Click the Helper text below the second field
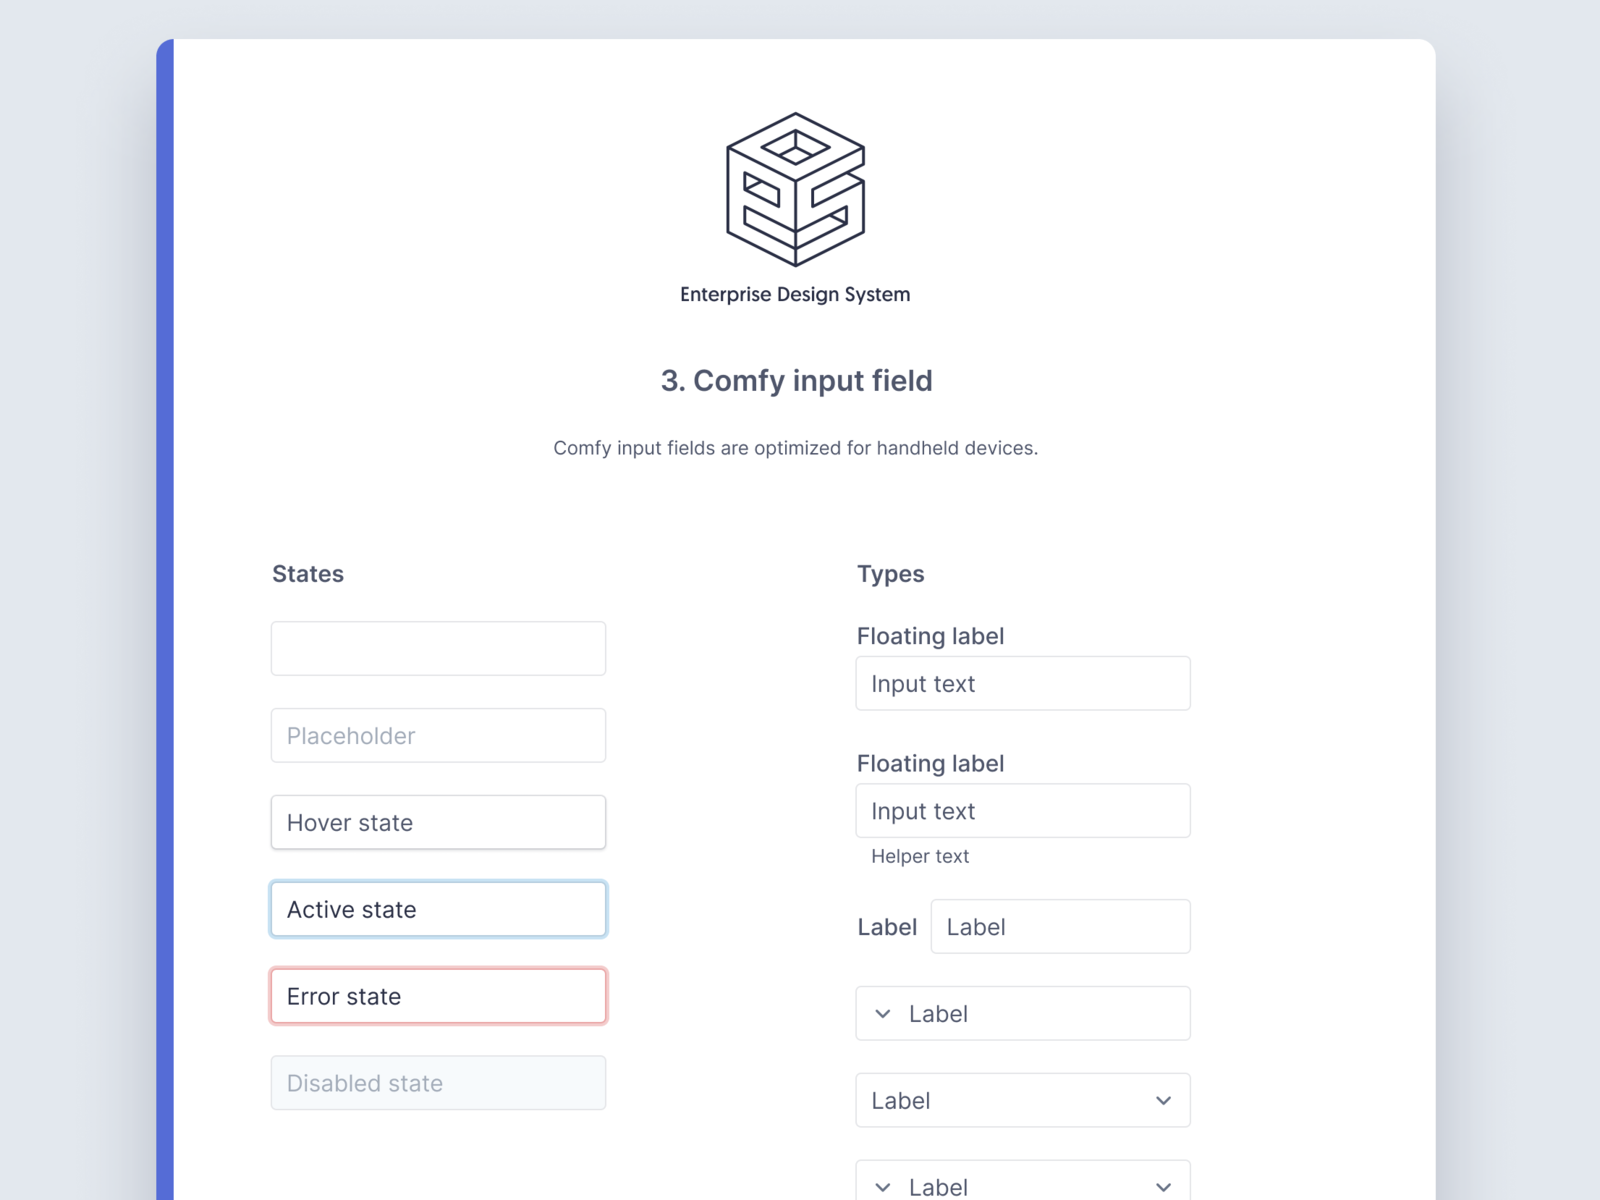The width and height of the screenshot is (1600, 1200). [x=918, y=856]
